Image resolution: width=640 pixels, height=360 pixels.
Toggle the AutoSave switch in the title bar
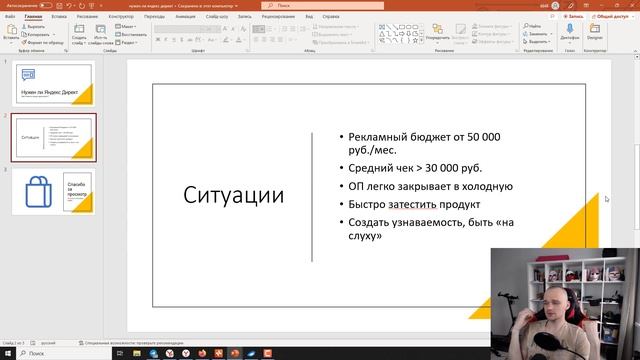(x=45, y=6)
